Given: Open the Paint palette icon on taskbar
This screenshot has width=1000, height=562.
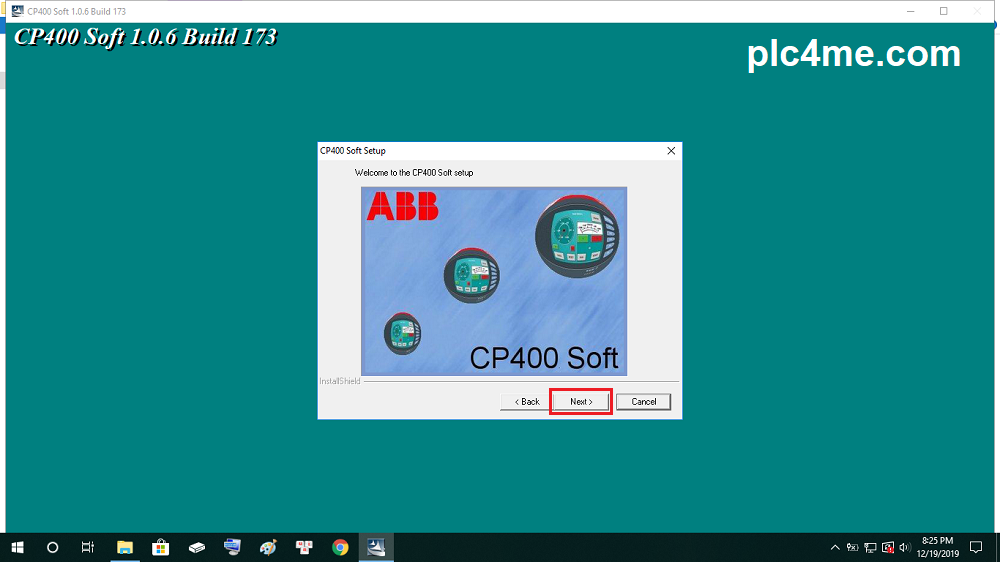Looking at the screenshot, I should pyautogui.click(x=268, y=547).
